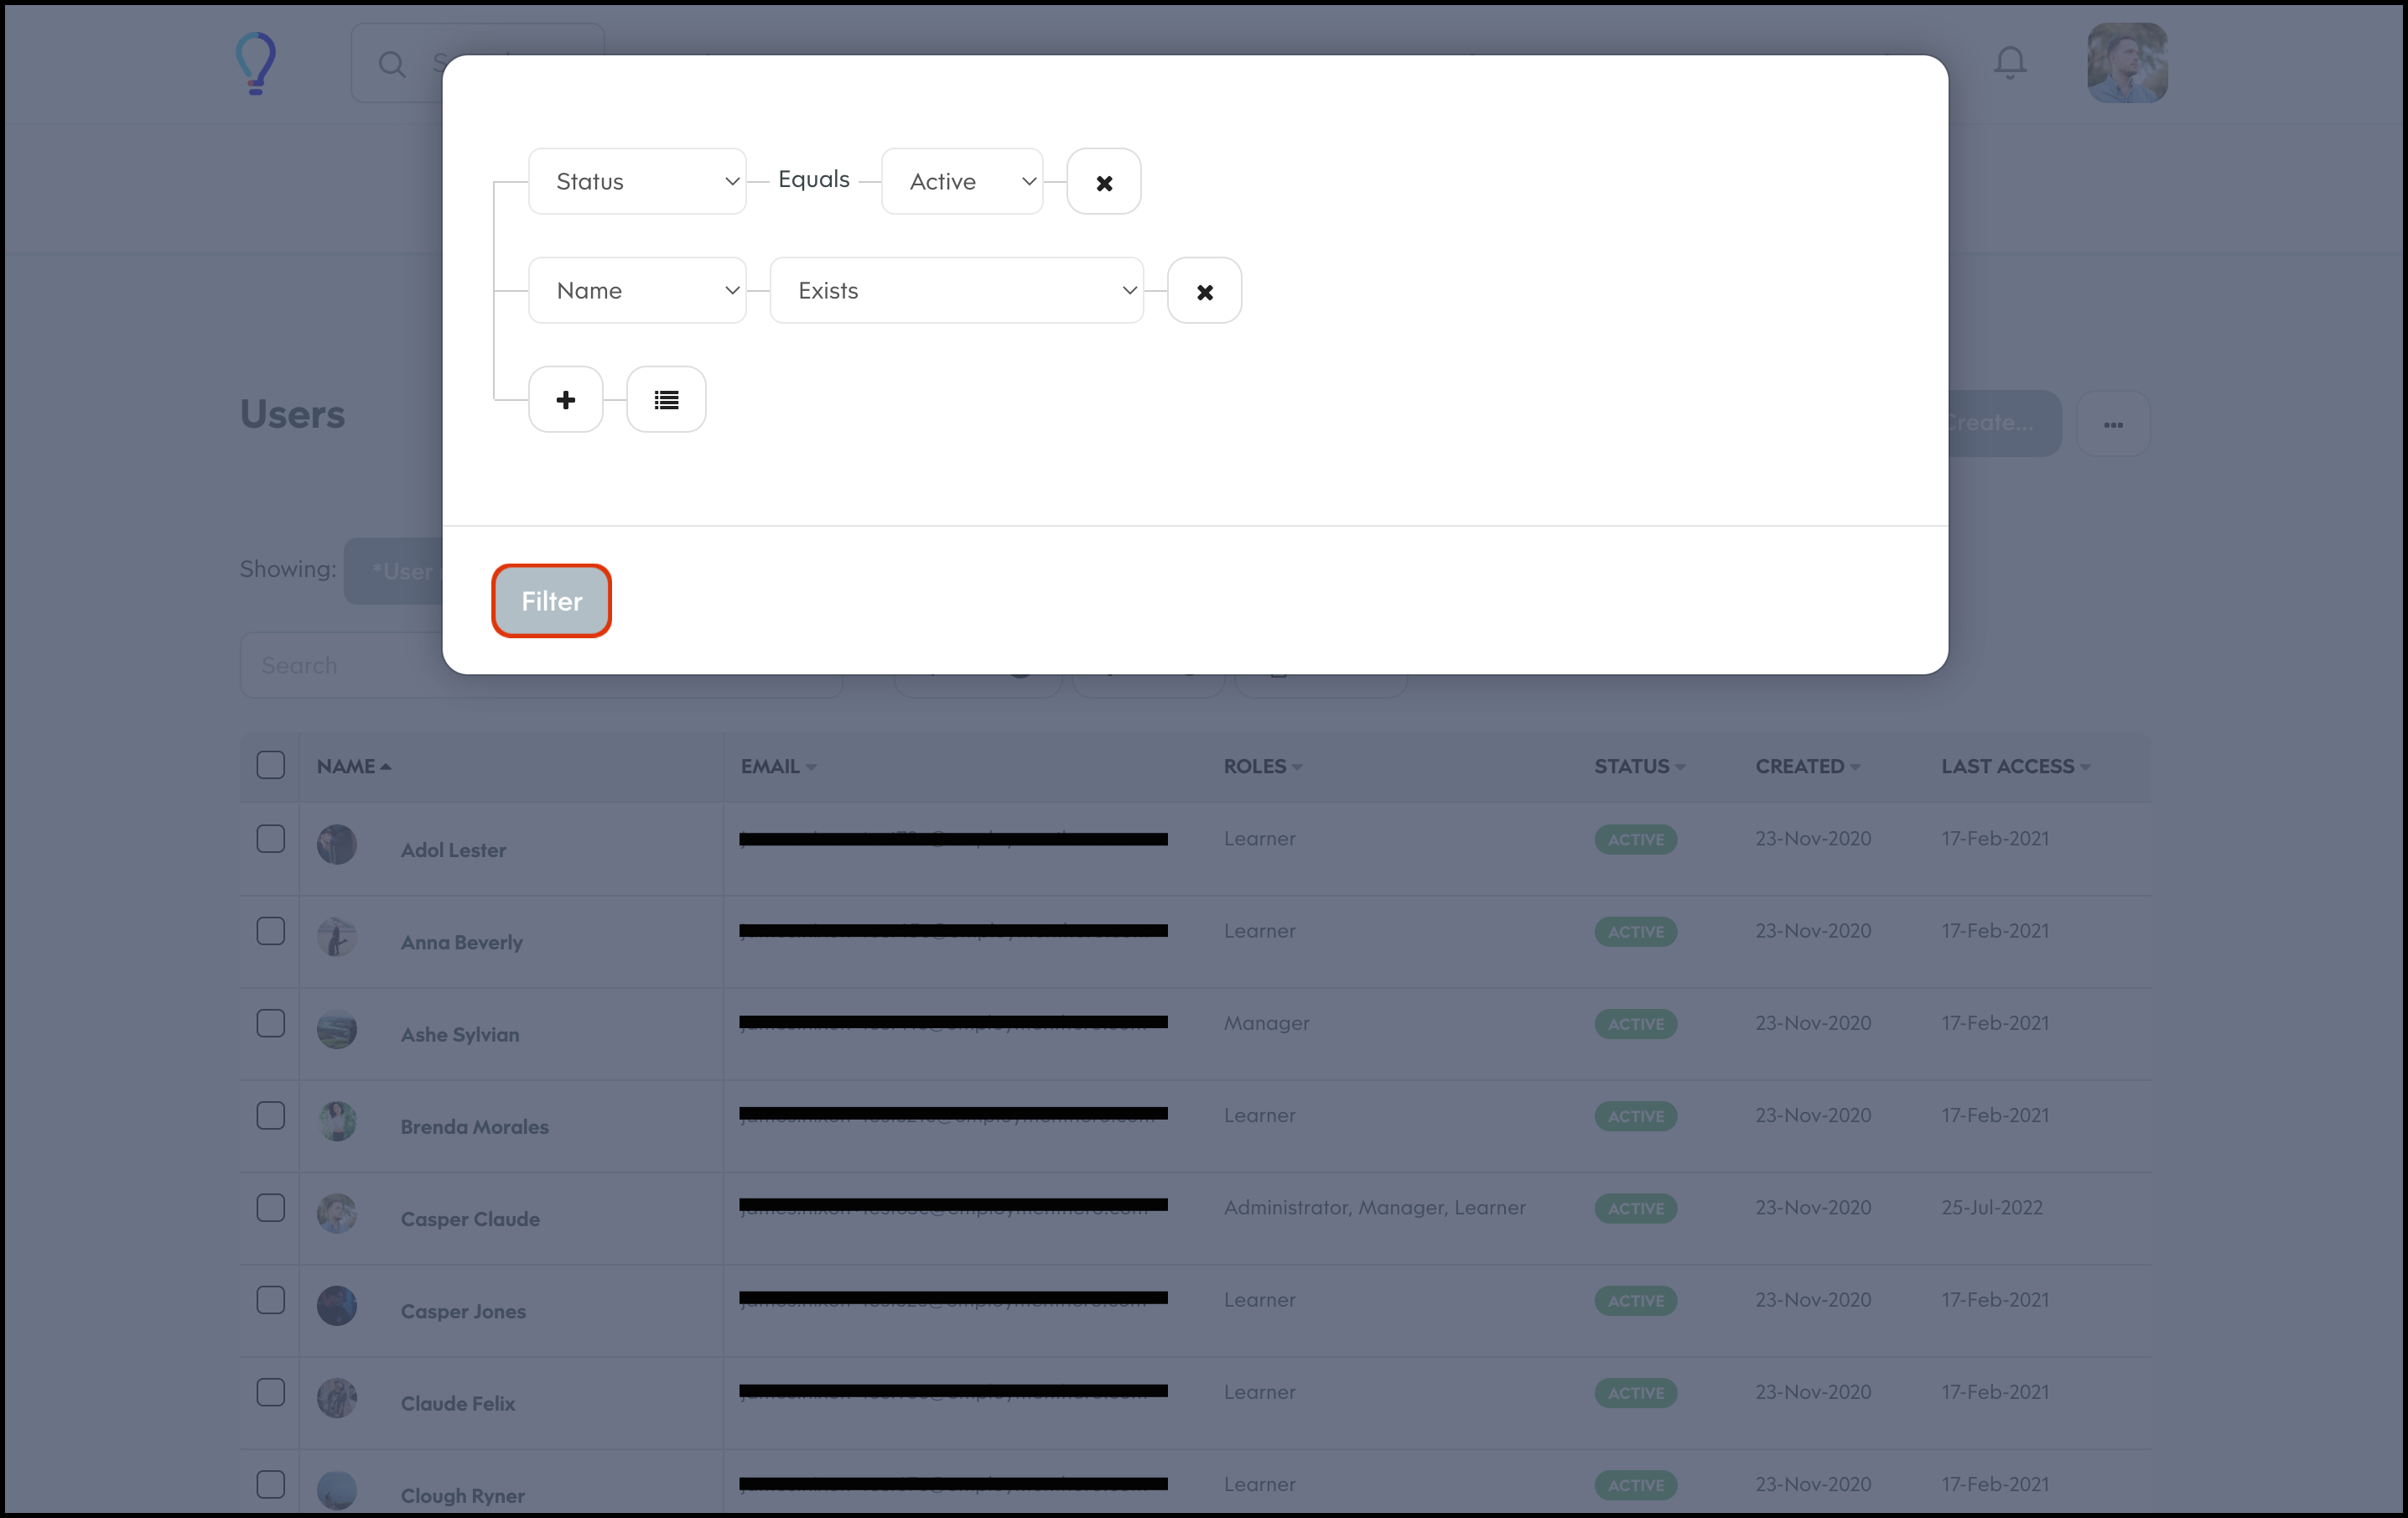Image resolution: width=2408 pixels, height=1518 pixels.
Task: Sort by the STATUS column header
Action: tap(1640, 767)
